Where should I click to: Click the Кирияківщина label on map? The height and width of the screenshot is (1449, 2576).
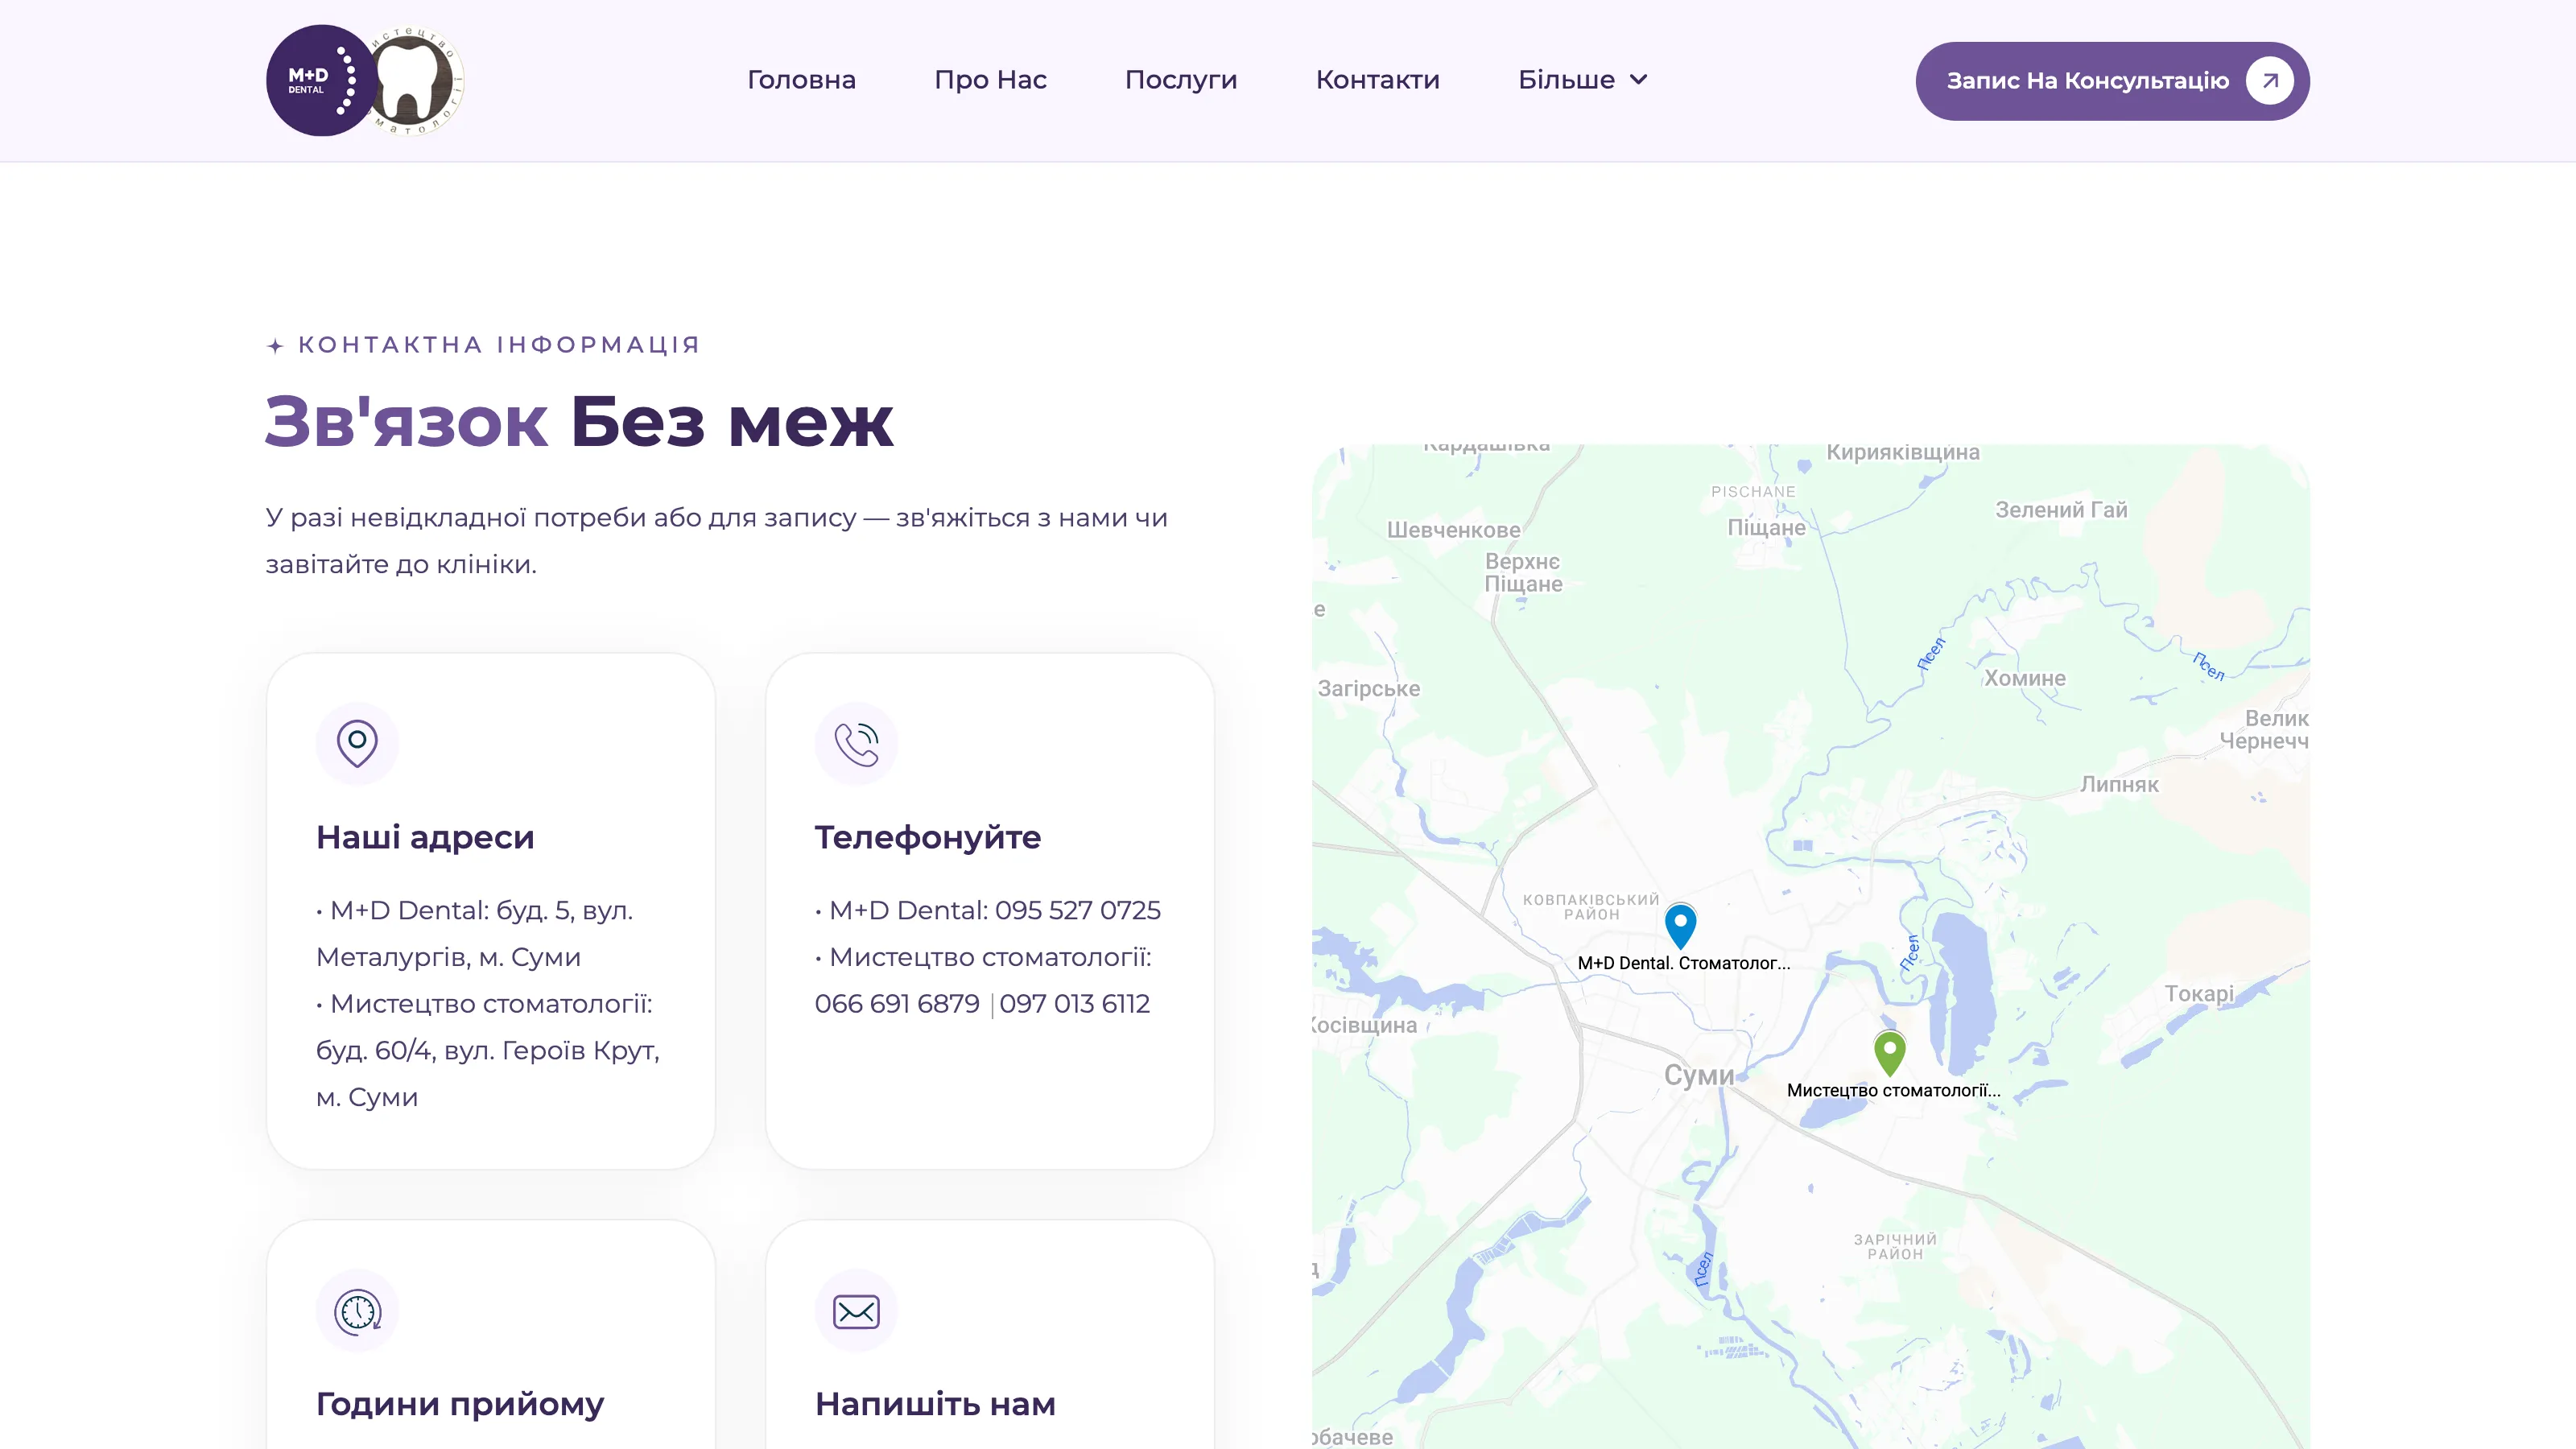click(1903, 452)
